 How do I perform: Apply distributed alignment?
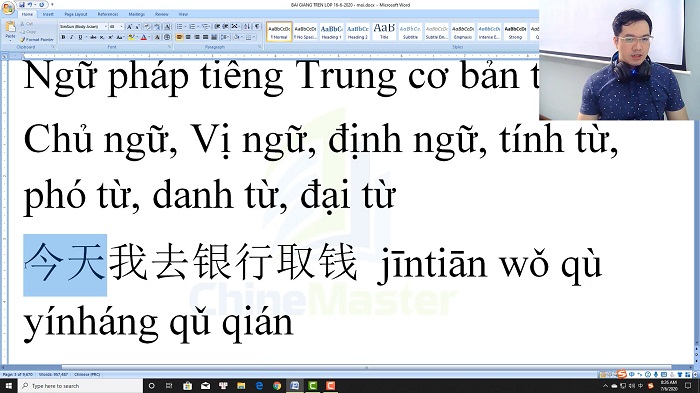[214, 37]
